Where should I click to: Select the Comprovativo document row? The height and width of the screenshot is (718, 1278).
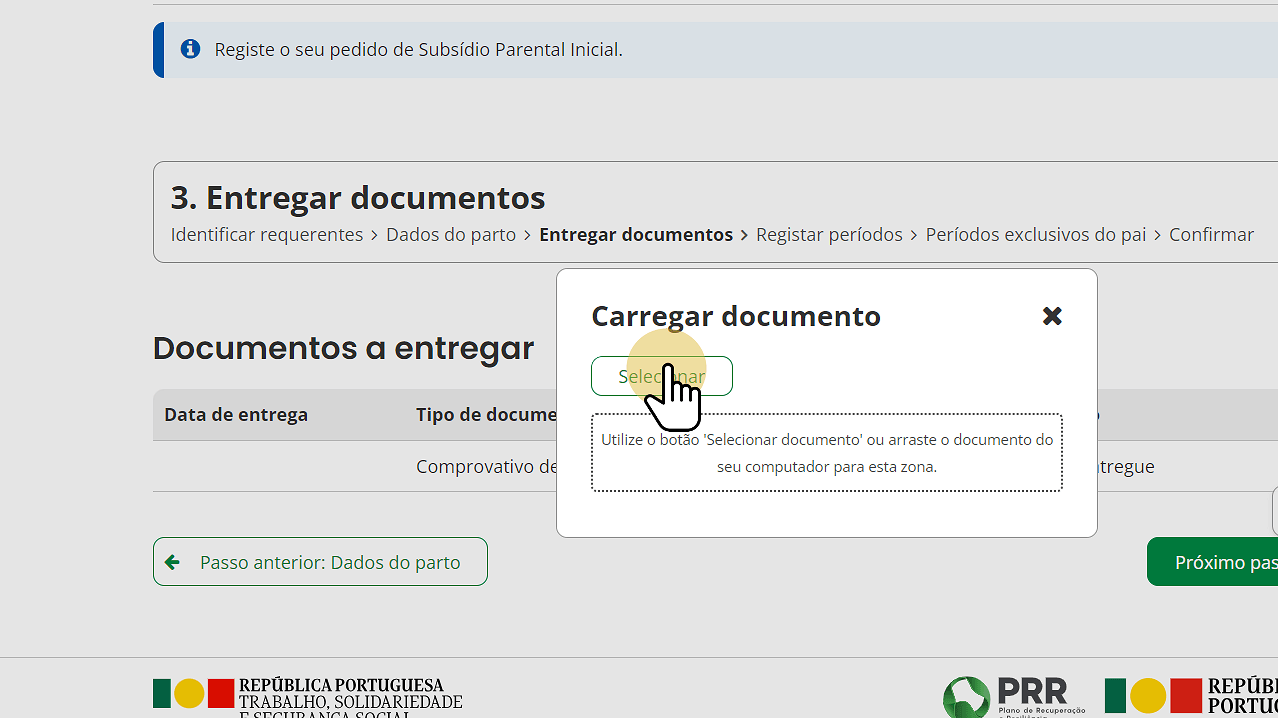pyautogui.click(x=486, y=466)
